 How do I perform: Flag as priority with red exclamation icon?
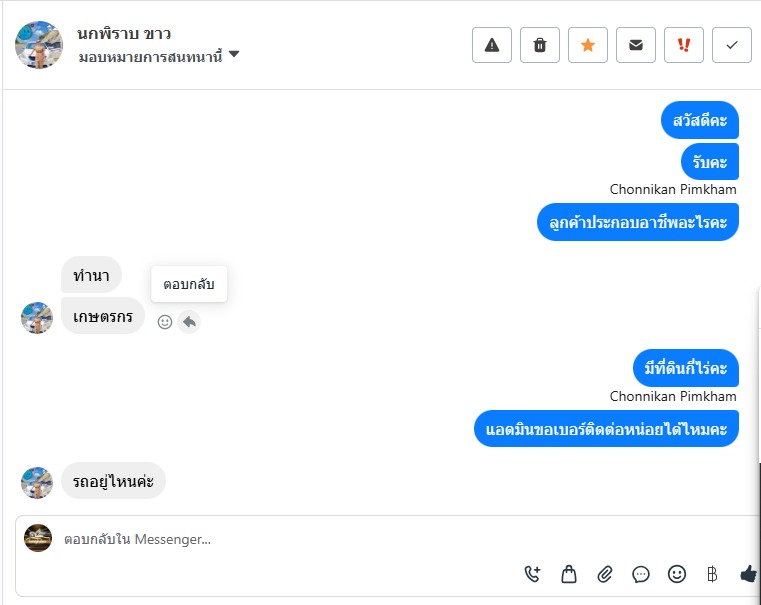coord(684,45)
